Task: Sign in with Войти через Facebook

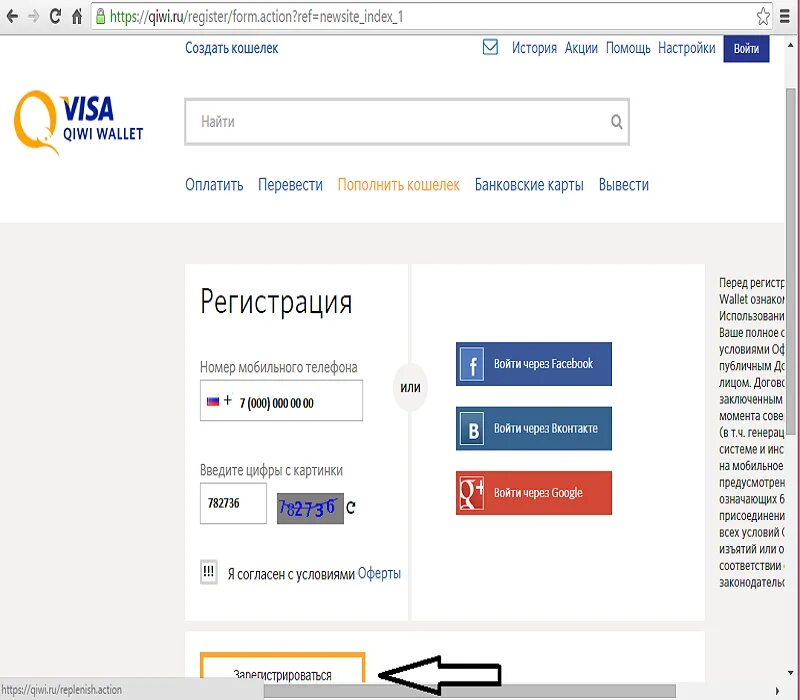Action: click(x=534, y=364)
